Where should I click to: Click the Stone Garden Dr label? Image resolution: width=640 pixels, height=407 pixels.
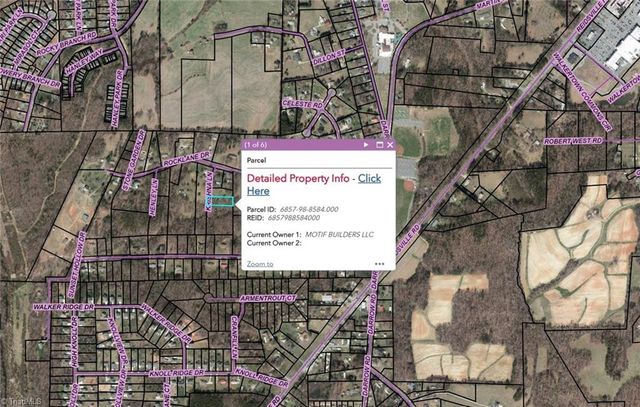click(134, 160)
